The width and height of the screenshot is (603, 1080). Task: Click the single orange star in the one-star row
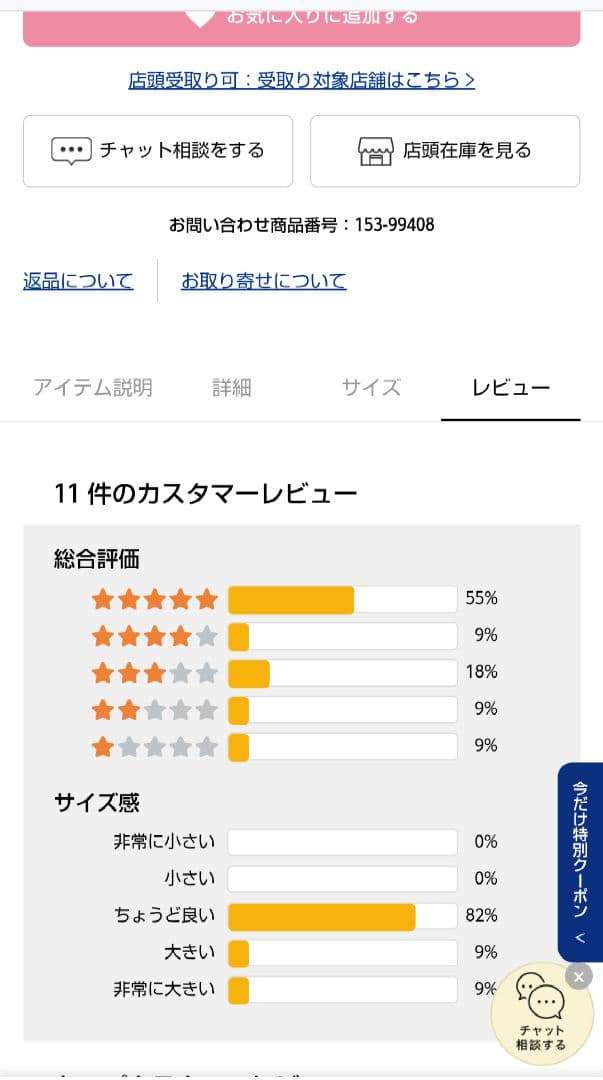pyautogui.click(x=102, y=747)
